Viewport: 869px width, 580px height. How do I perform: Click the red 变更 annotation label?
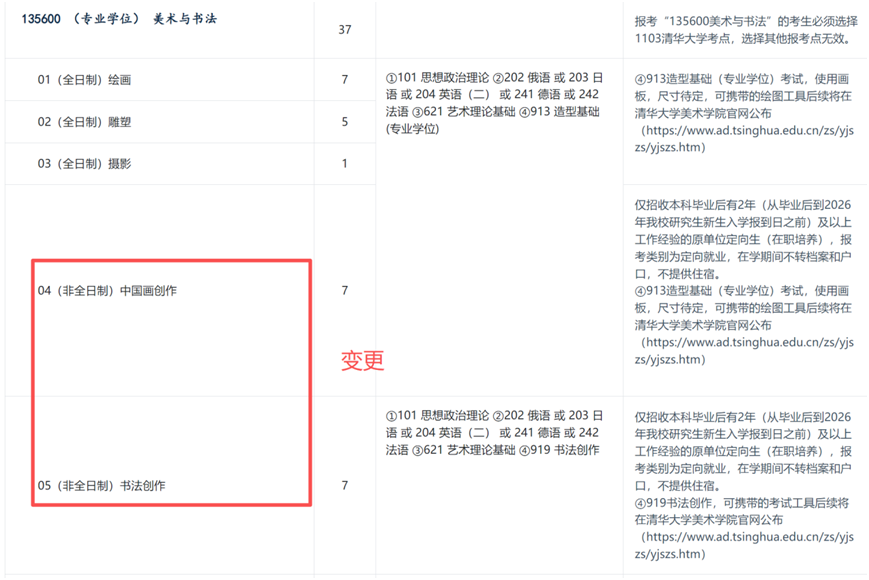point(362,361)
